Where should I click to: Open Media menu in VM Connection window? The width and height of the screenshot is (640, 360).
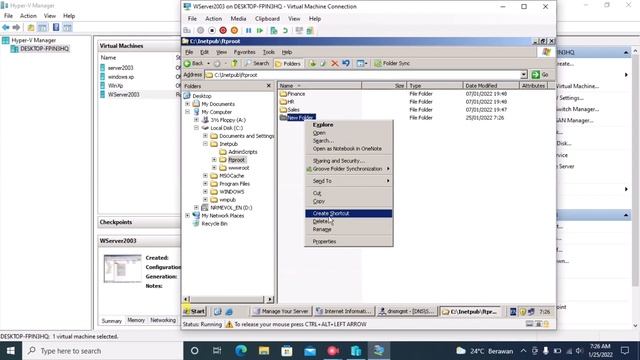(x=238, y=19)
